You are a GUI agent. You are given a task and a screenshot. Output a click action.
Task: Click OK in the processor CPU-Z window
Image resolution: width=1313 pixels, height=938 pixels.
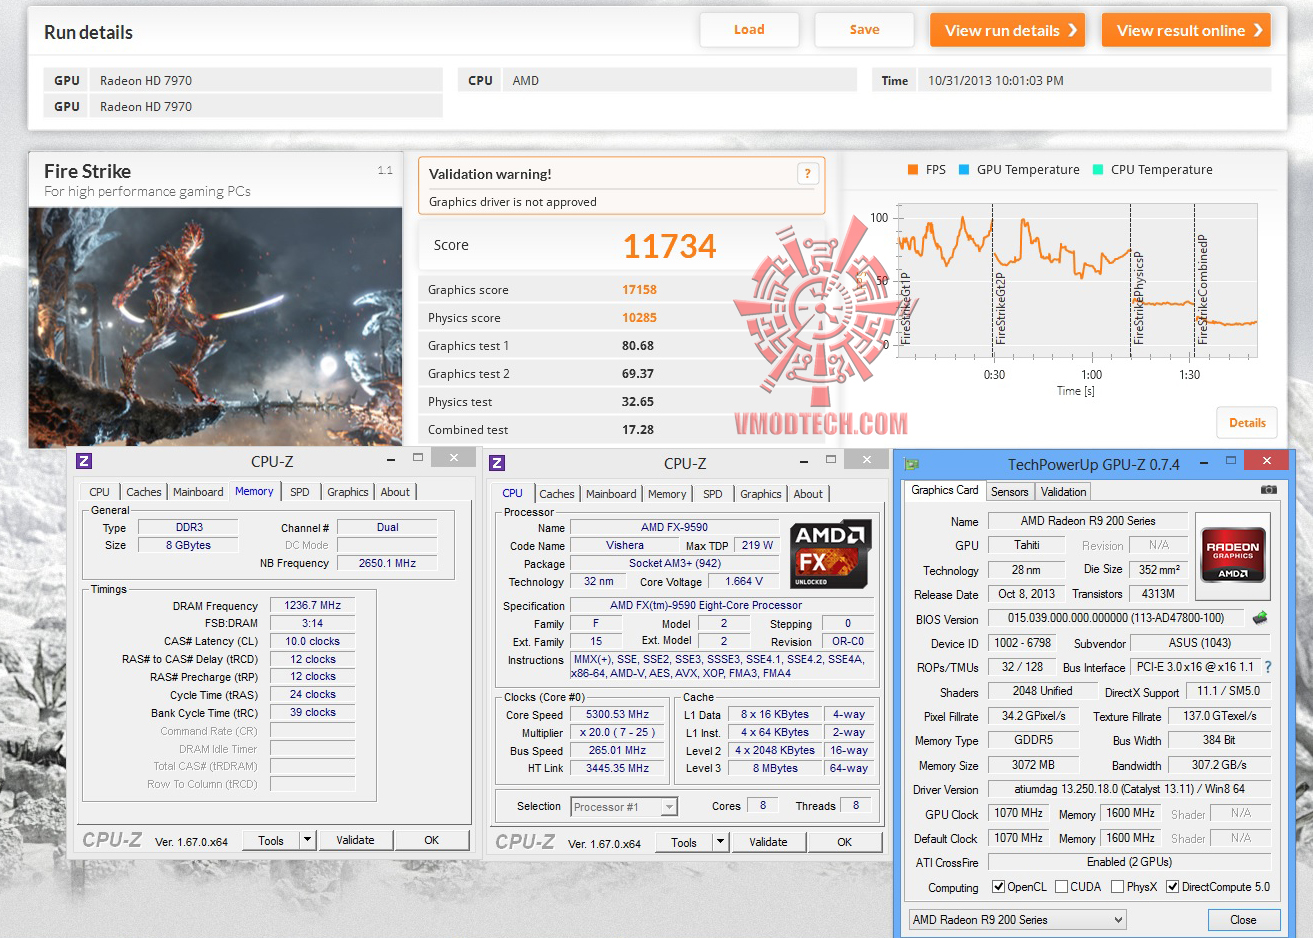845,842
